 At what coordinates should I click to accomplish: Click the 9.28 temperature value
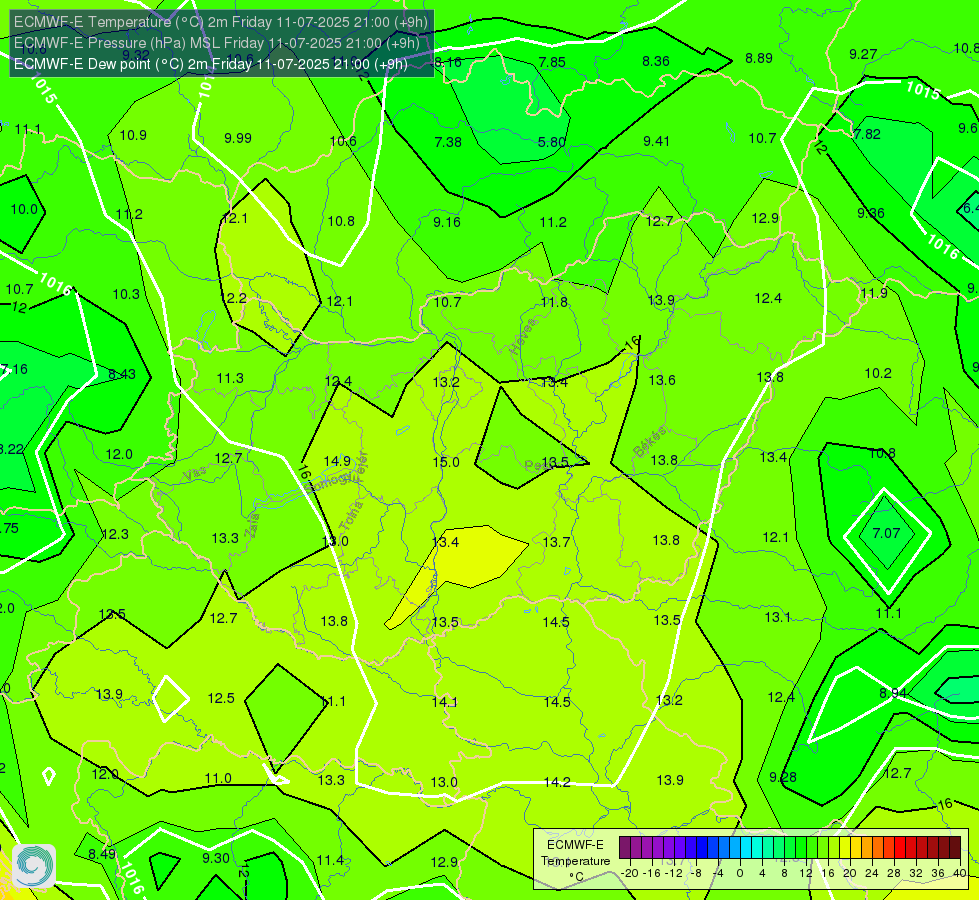(x=783, y=777)
